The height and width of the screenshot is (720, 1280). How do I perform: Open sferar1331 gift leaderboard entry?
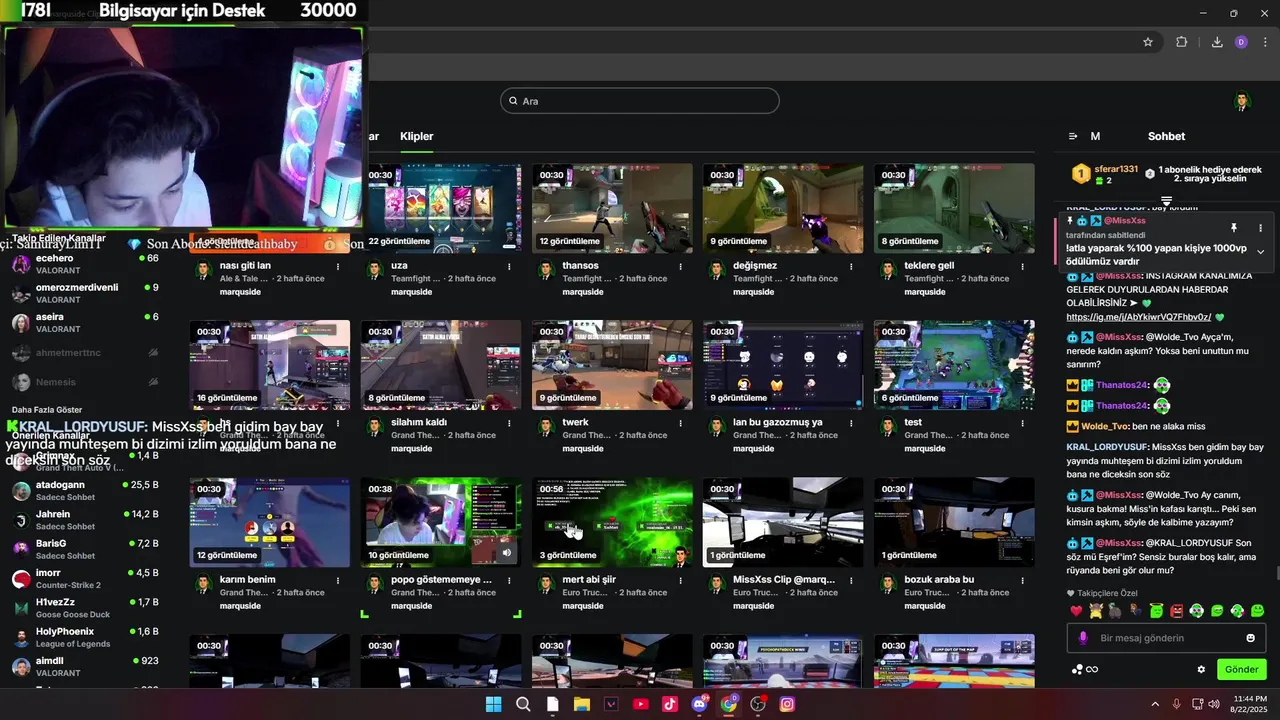(x=1105, y=174)
